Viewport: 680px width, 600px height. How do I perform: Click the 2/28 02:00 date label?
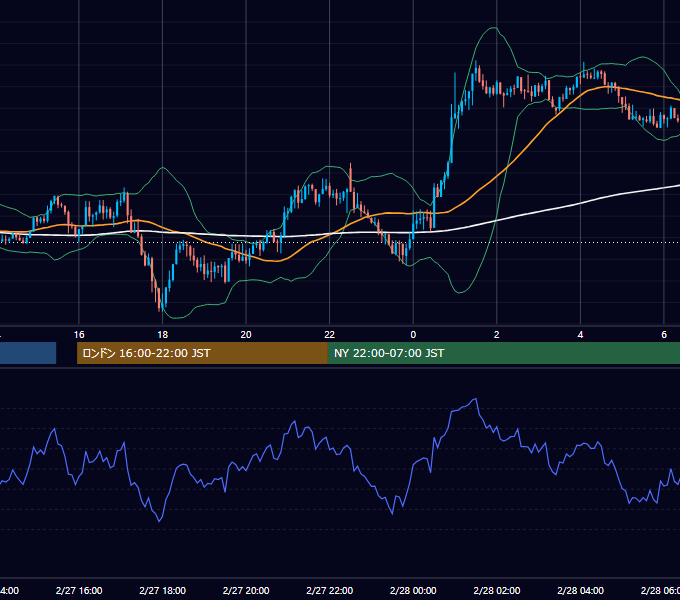click(x=497, y=590)
